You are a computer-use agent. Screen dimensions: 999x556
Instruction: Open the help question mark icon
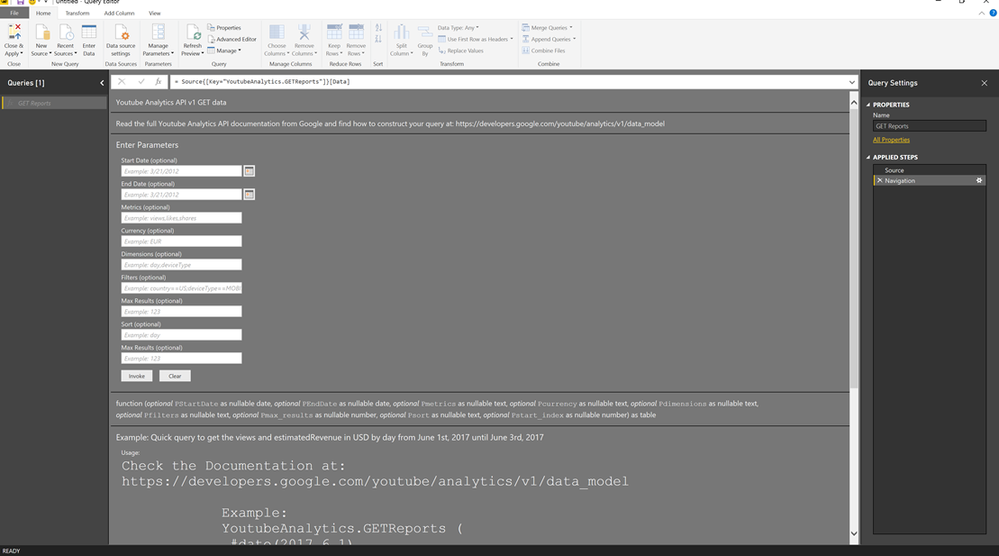993,13
